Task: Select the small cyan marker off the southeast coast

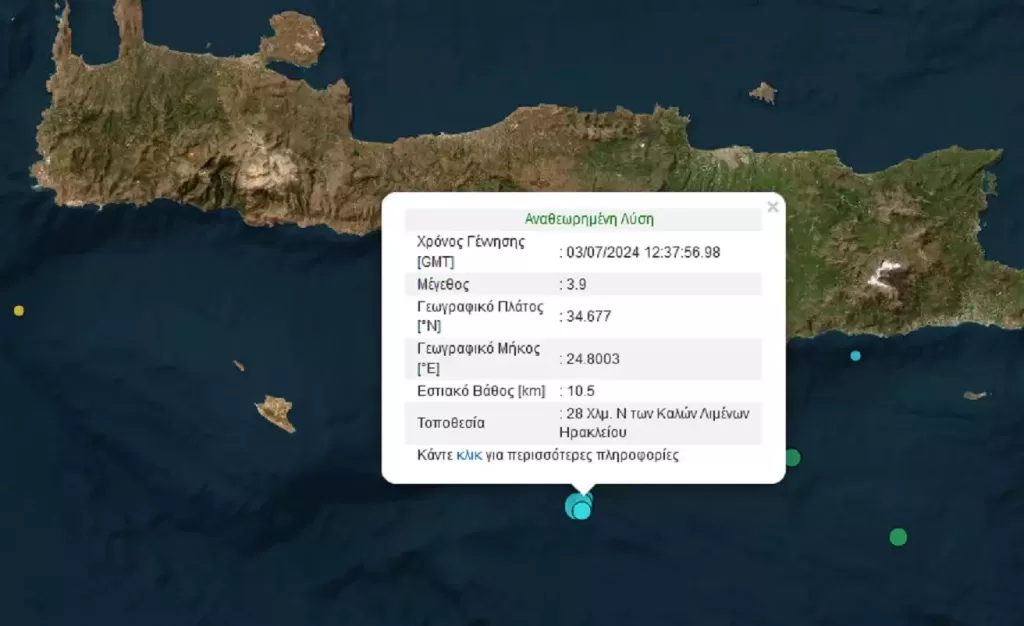Action: pos(855,356)
